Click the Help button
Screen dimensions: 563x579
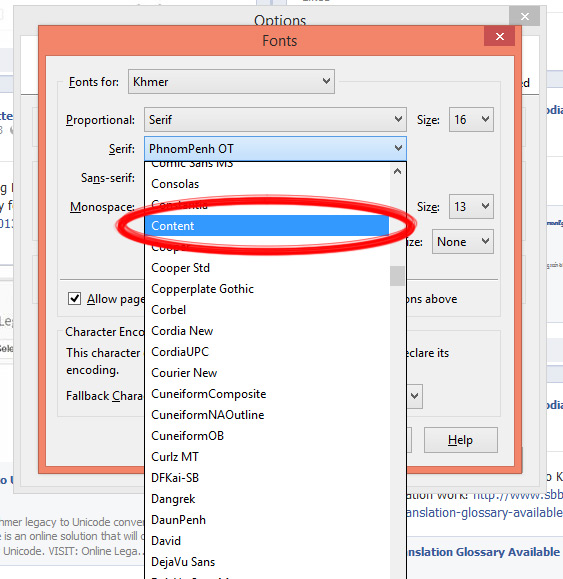[x=460, y=440]
